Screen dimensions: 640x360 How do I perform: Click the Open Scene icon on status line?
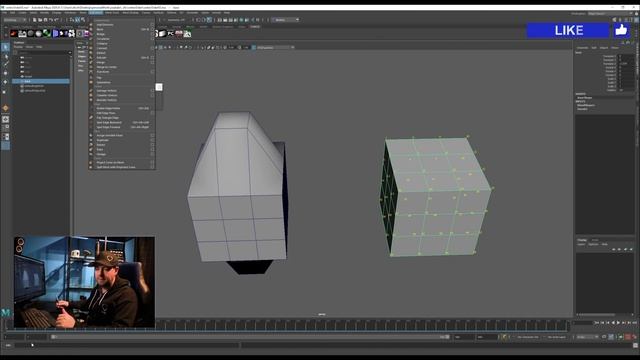[x=40, y=20]
